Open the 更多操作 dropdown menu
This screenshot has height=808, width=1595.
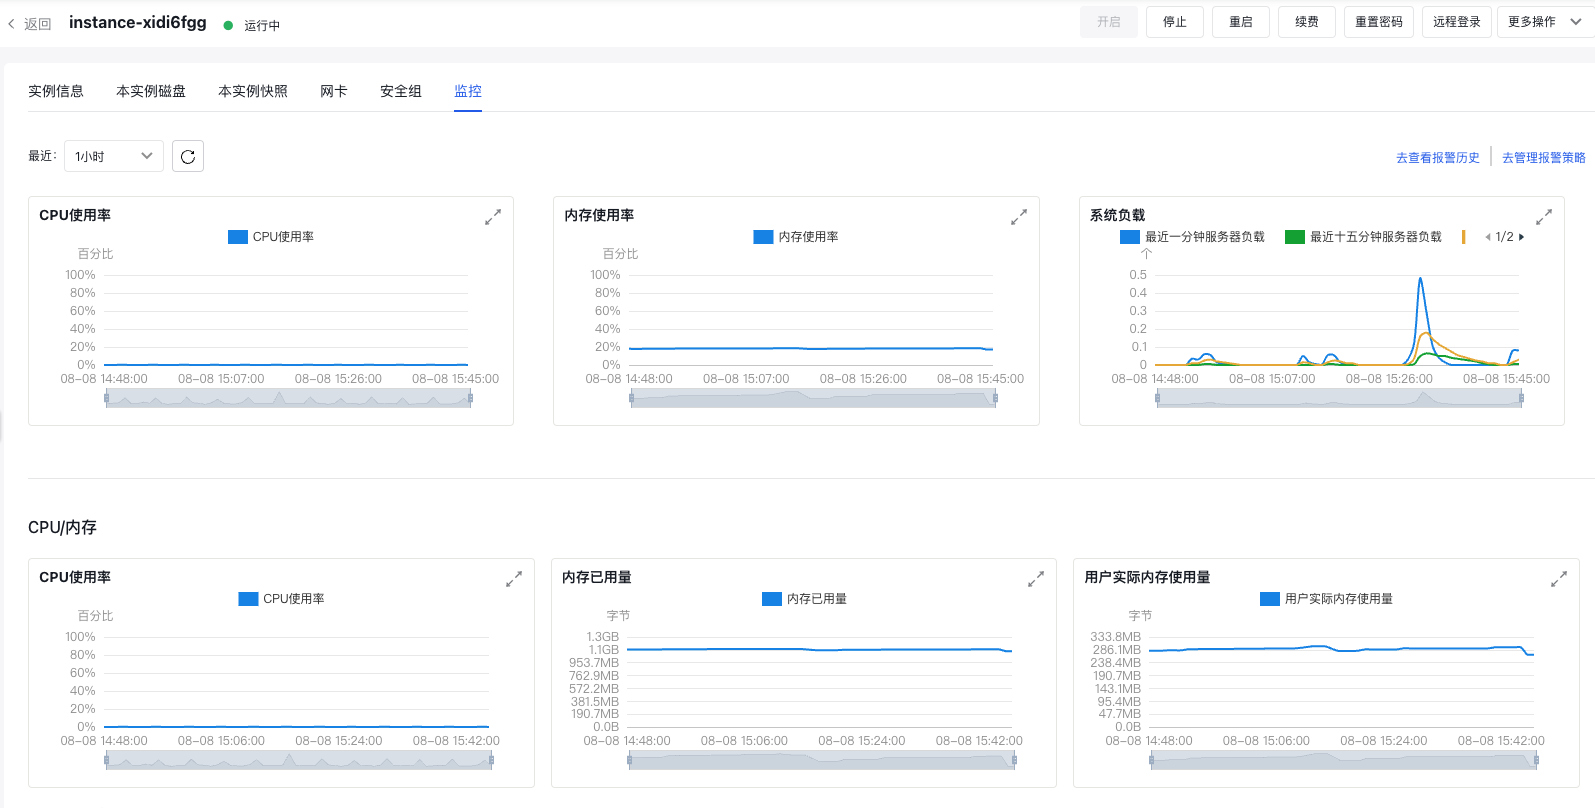[1545, 22]
